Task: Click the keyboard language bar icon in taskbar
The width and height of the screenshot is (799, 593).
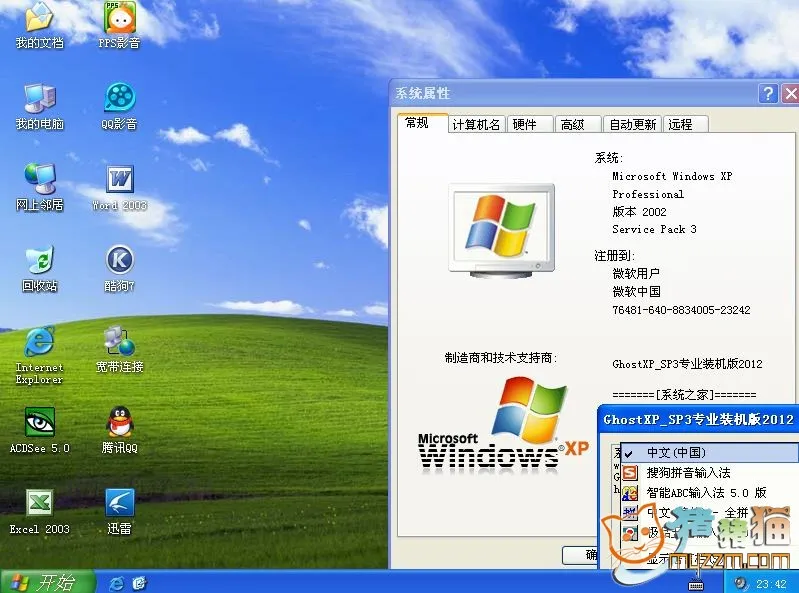Action: point(696,583)
